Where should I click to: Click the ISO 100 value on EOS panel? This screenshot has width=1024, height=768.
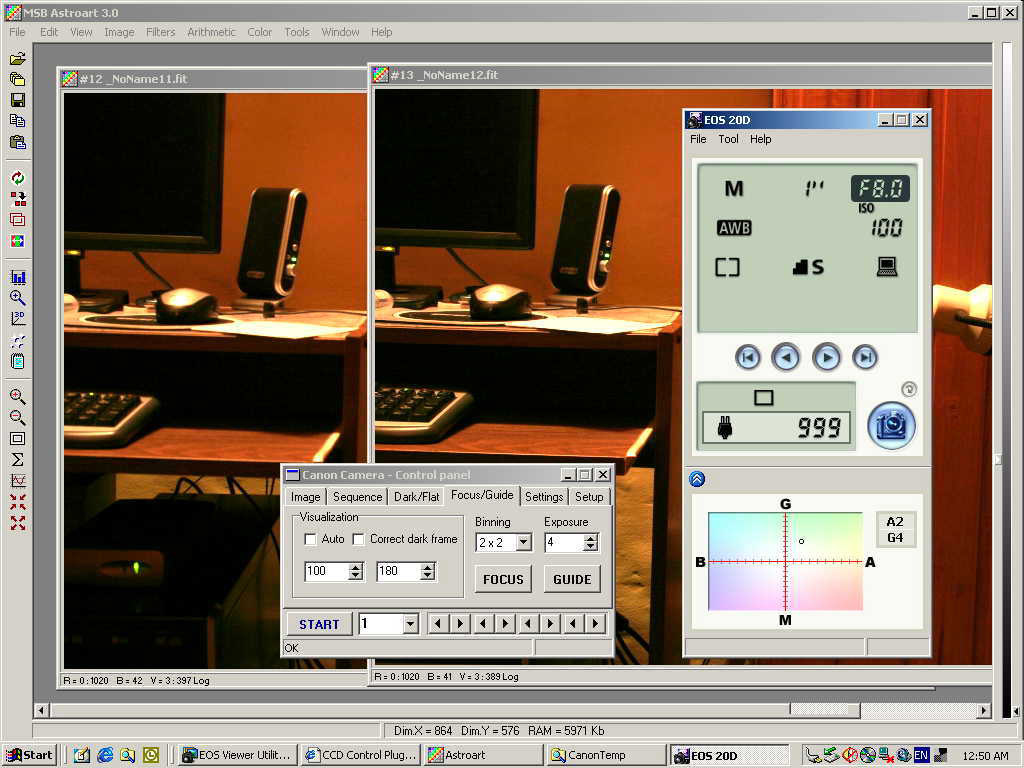[886, 227]
